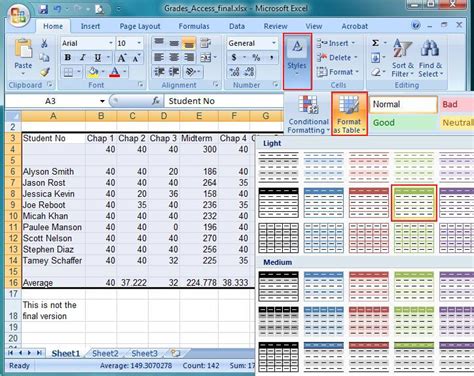This screenshot has height=376, width=474.
Task: Open Find & Select dropdown
Action: [x=431, y=58]
